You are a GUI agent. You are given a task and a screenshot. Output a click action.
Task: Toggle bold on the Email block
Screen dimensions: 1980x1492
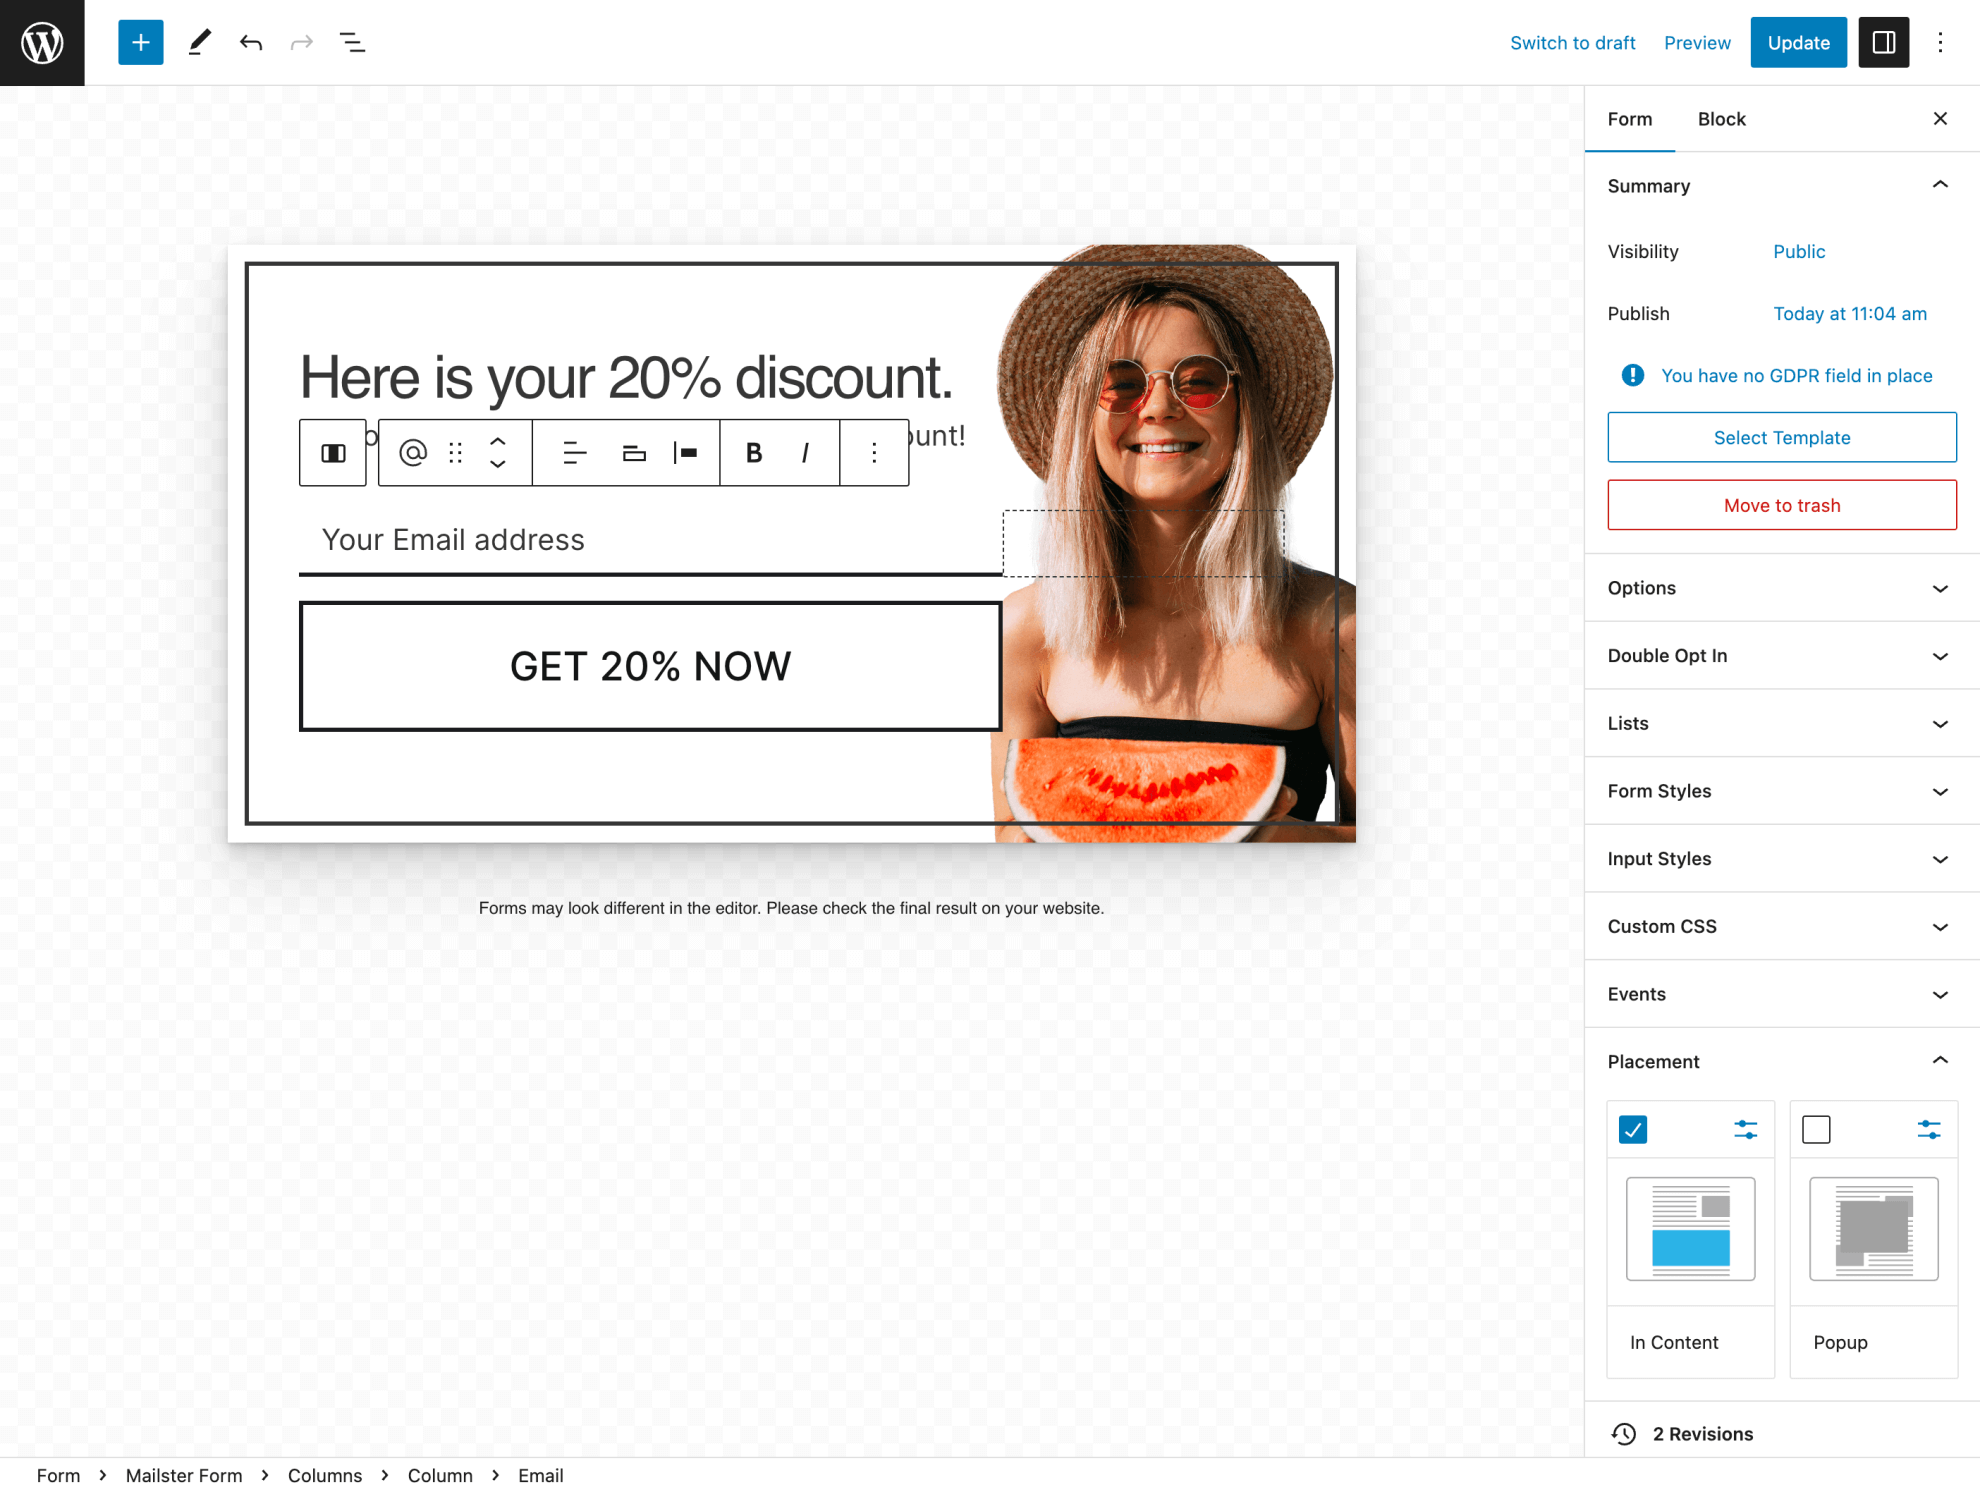pos(753,452)
